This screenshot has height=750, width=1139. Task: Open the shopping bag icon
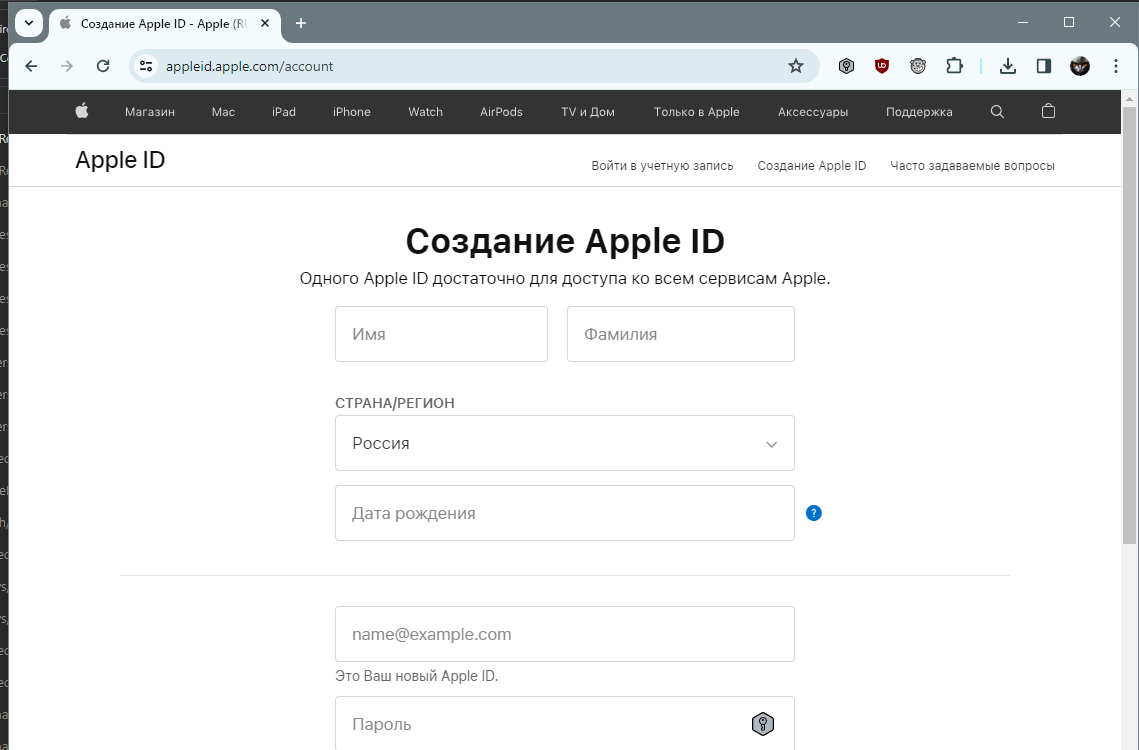click(x=1048, y=111)
